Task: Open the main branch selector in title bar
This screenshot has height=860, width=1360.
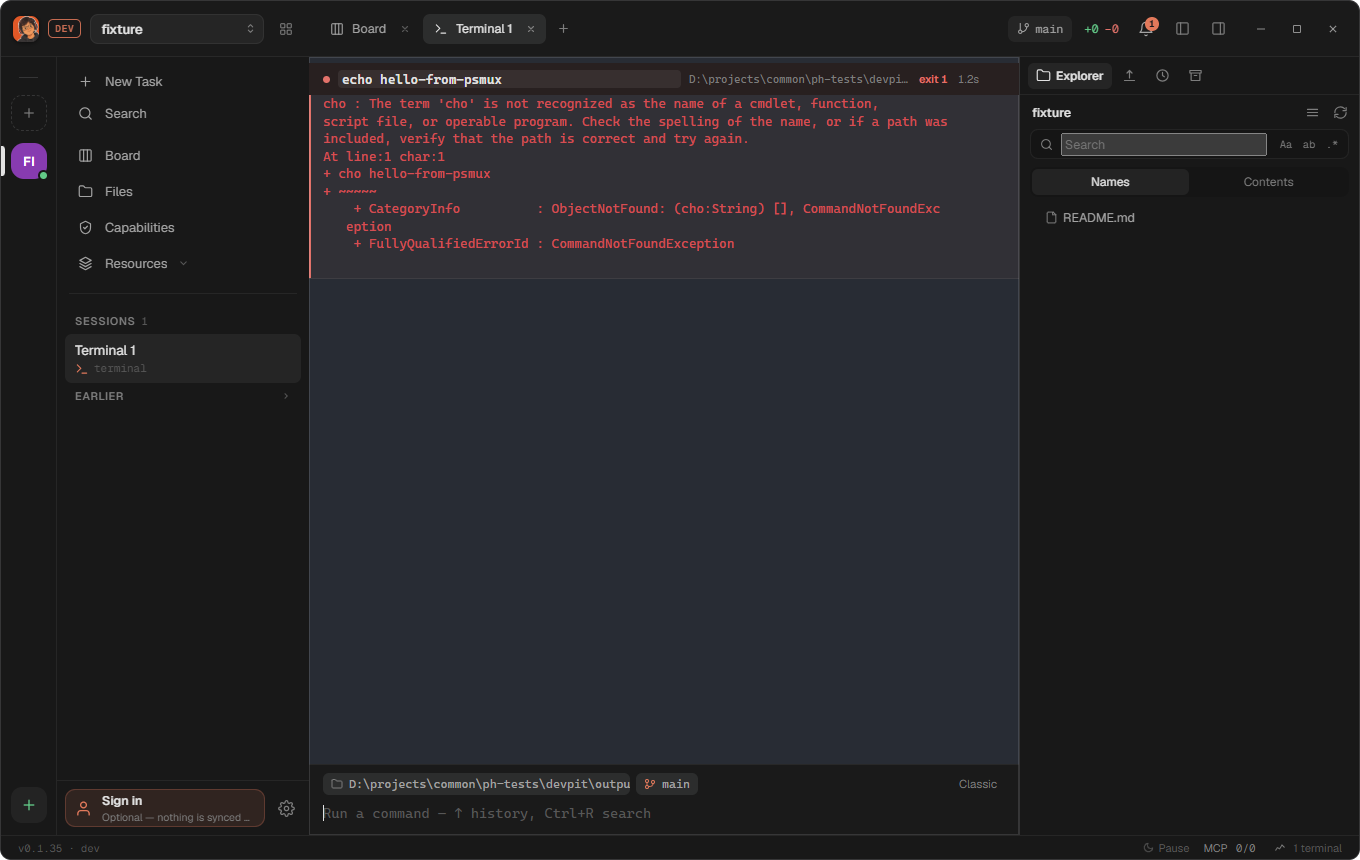Action: click(x=1040, y=29)
